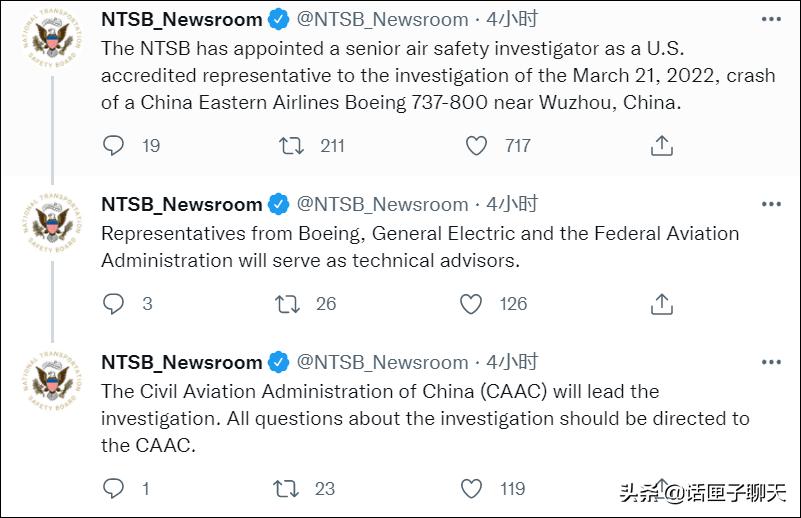
Task: Click the verified badge on second tweet
Action: point(279,204)
